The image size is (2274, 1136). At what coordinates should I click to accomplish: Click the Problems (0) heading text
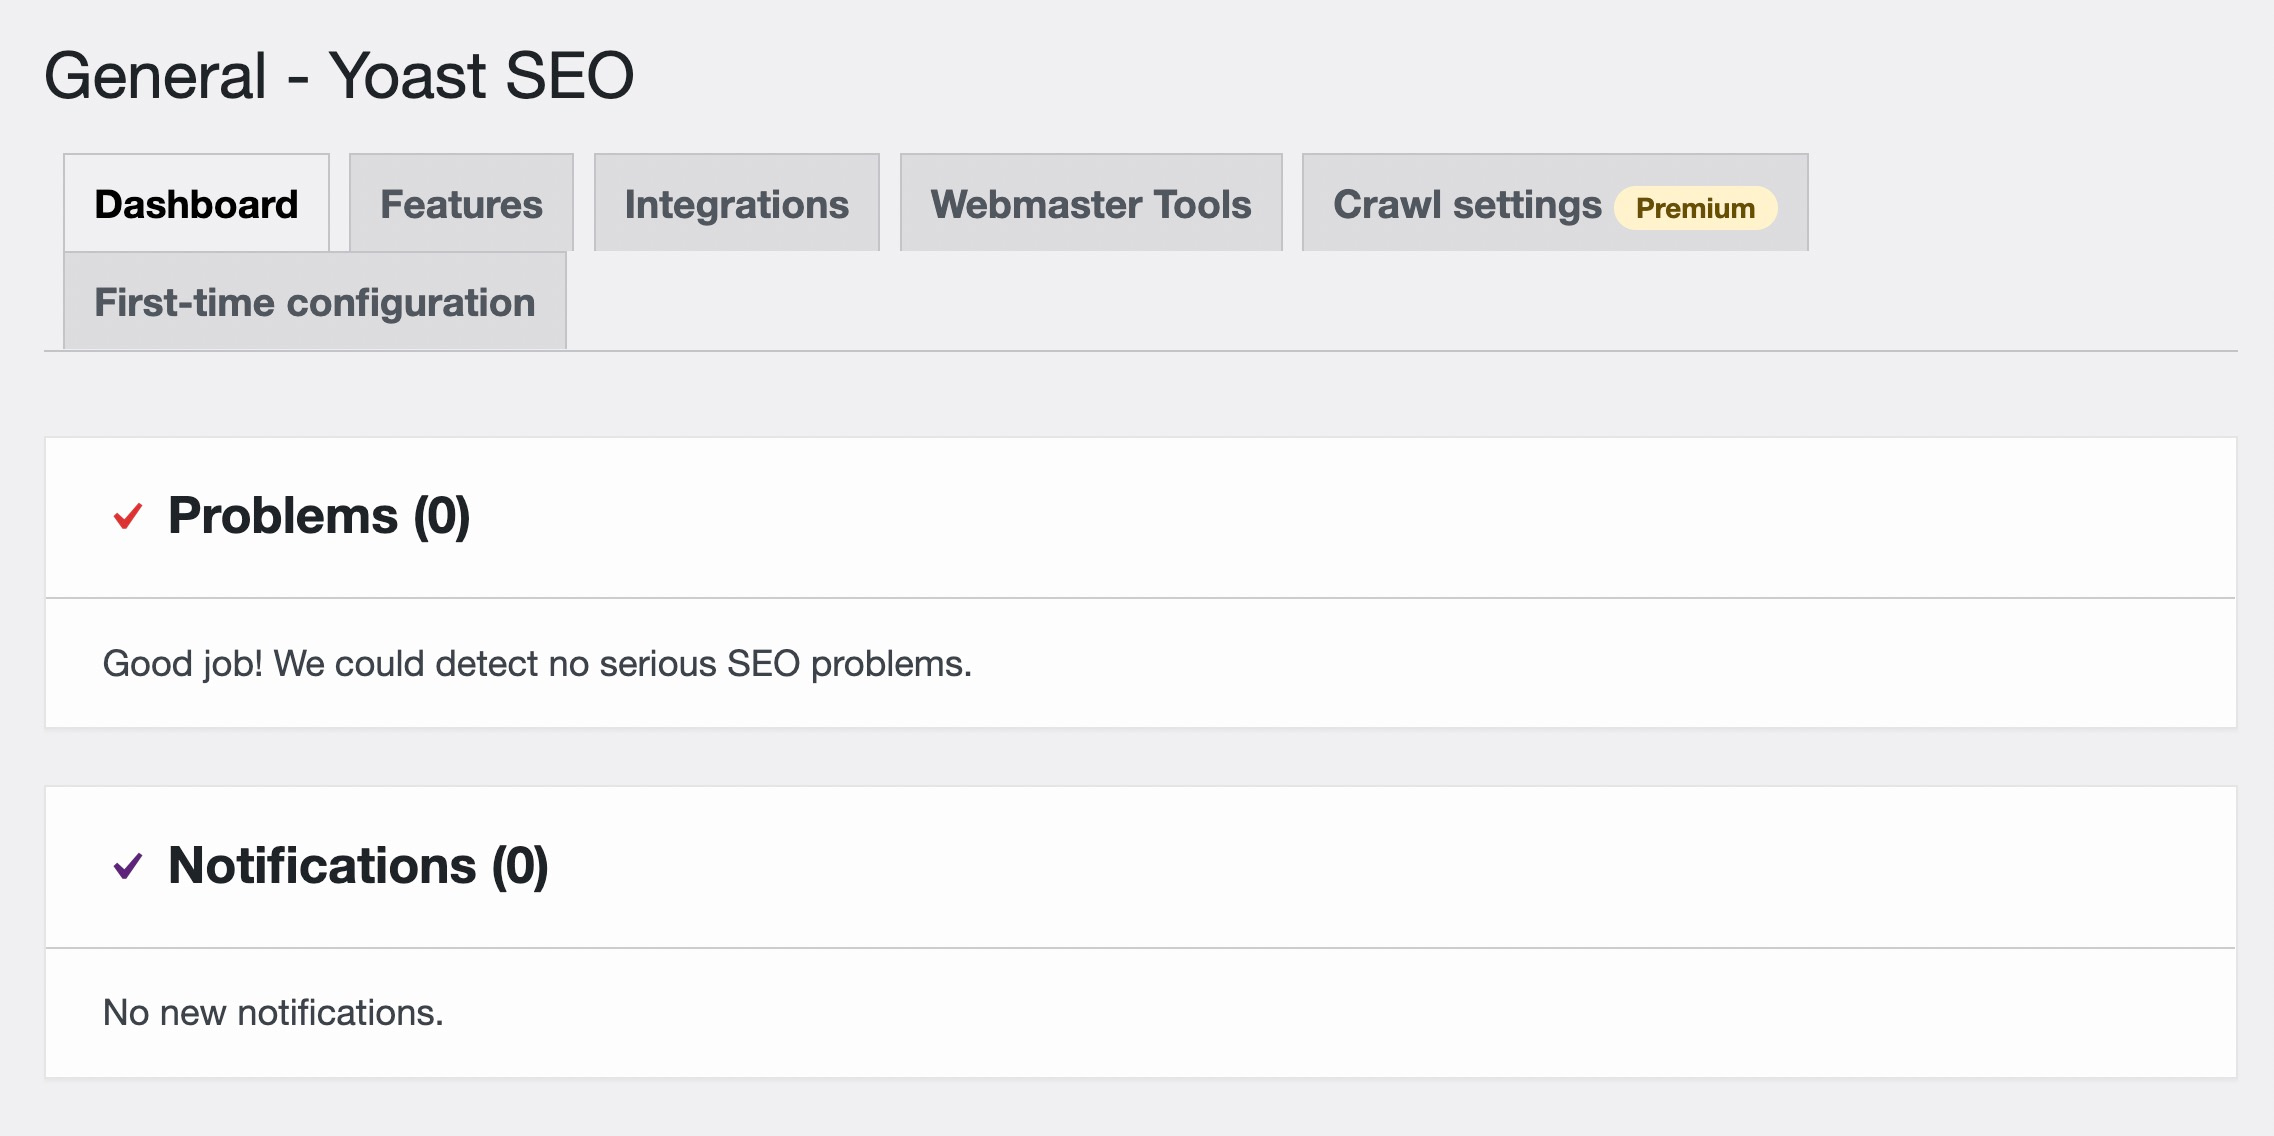(318, 516)
